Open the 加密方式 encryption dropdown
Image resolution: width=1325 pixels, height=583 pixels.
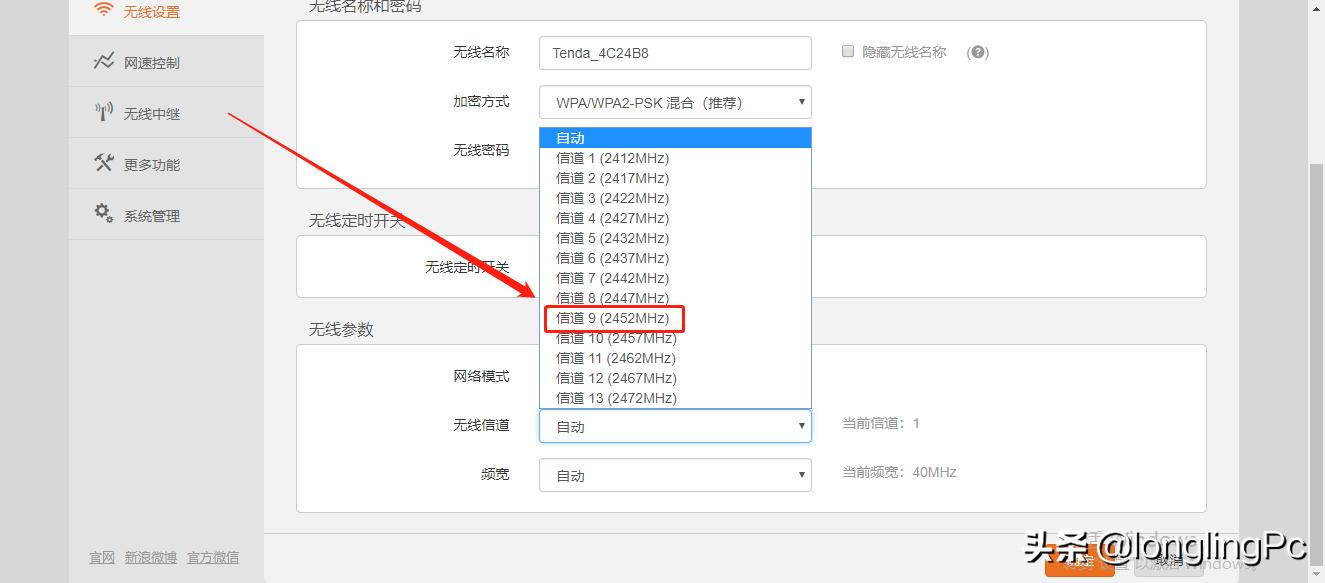coord(674,101)
